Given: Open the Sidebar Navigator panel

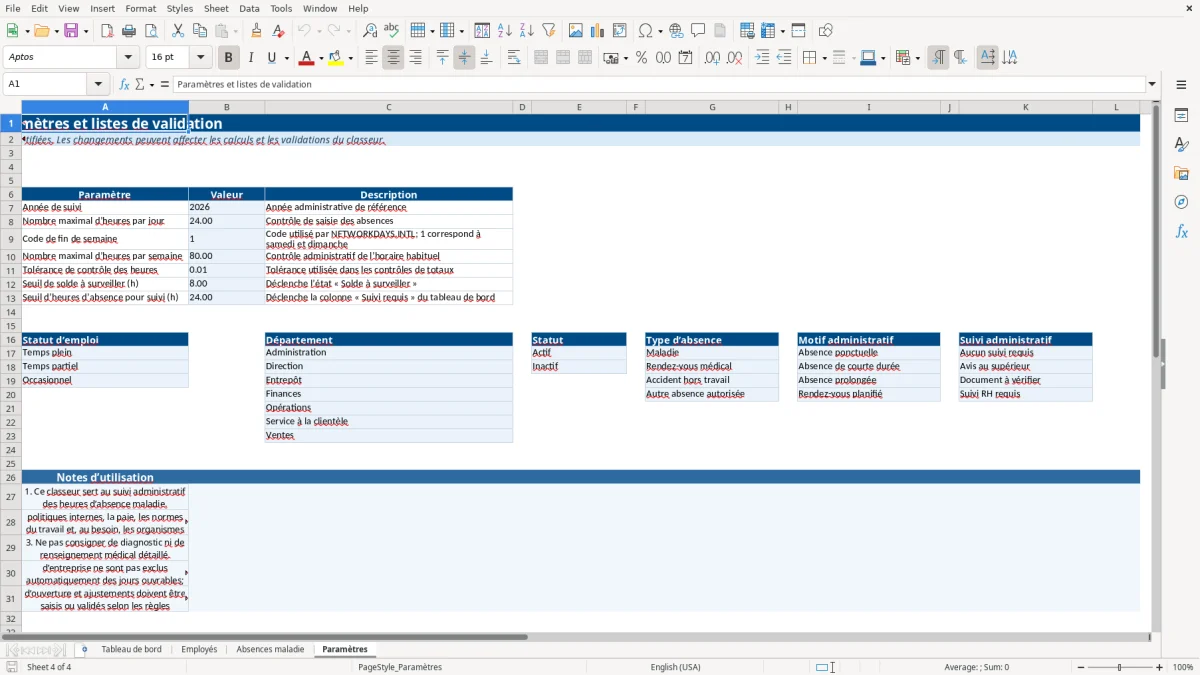Looking at the screenshot, I should [x=1181, y=202].
